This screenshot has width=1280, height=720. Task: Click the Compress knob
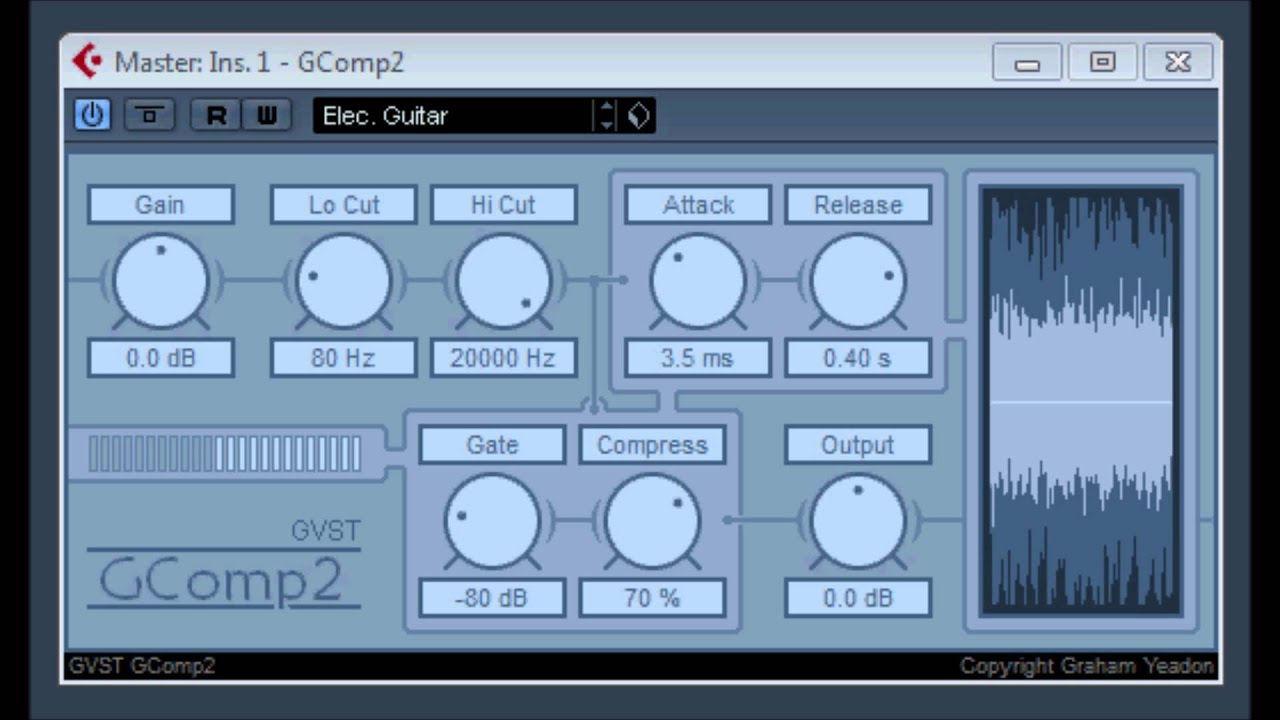coord(652,521)
